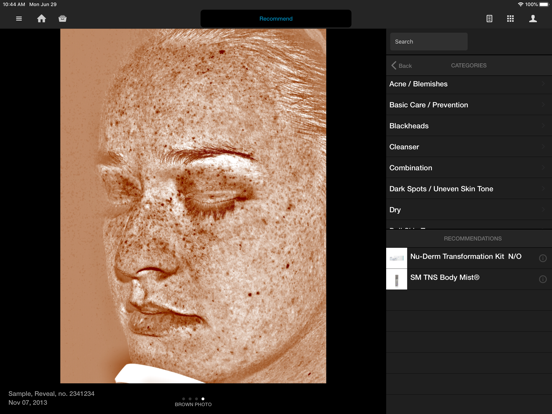Viewport: 552px width, 414px height.
Task: Select the Blackheads category
Action: (x=469, y=126)
